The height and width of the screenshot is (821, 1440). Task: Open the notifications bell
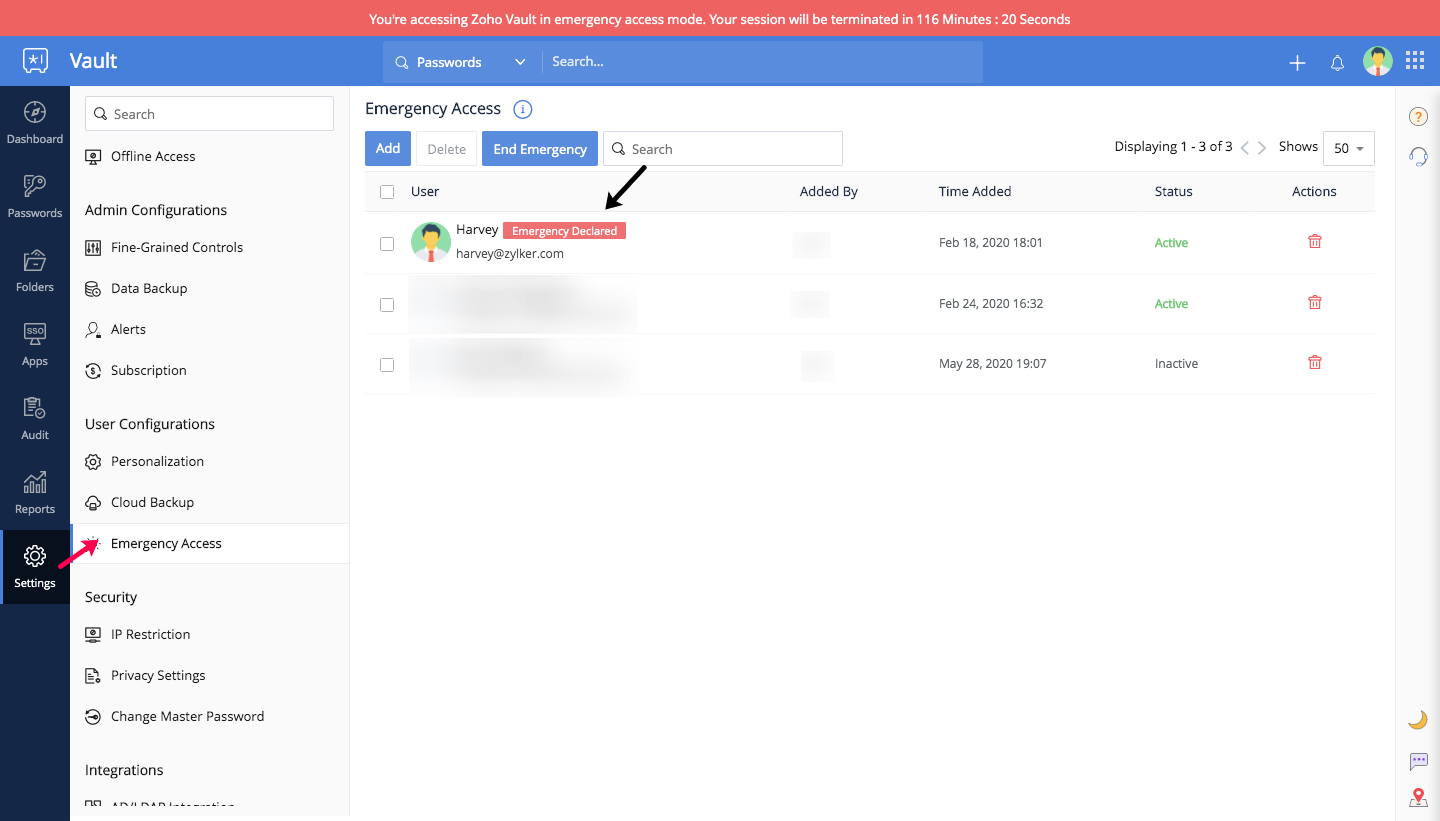click(x=1337, y=62)
